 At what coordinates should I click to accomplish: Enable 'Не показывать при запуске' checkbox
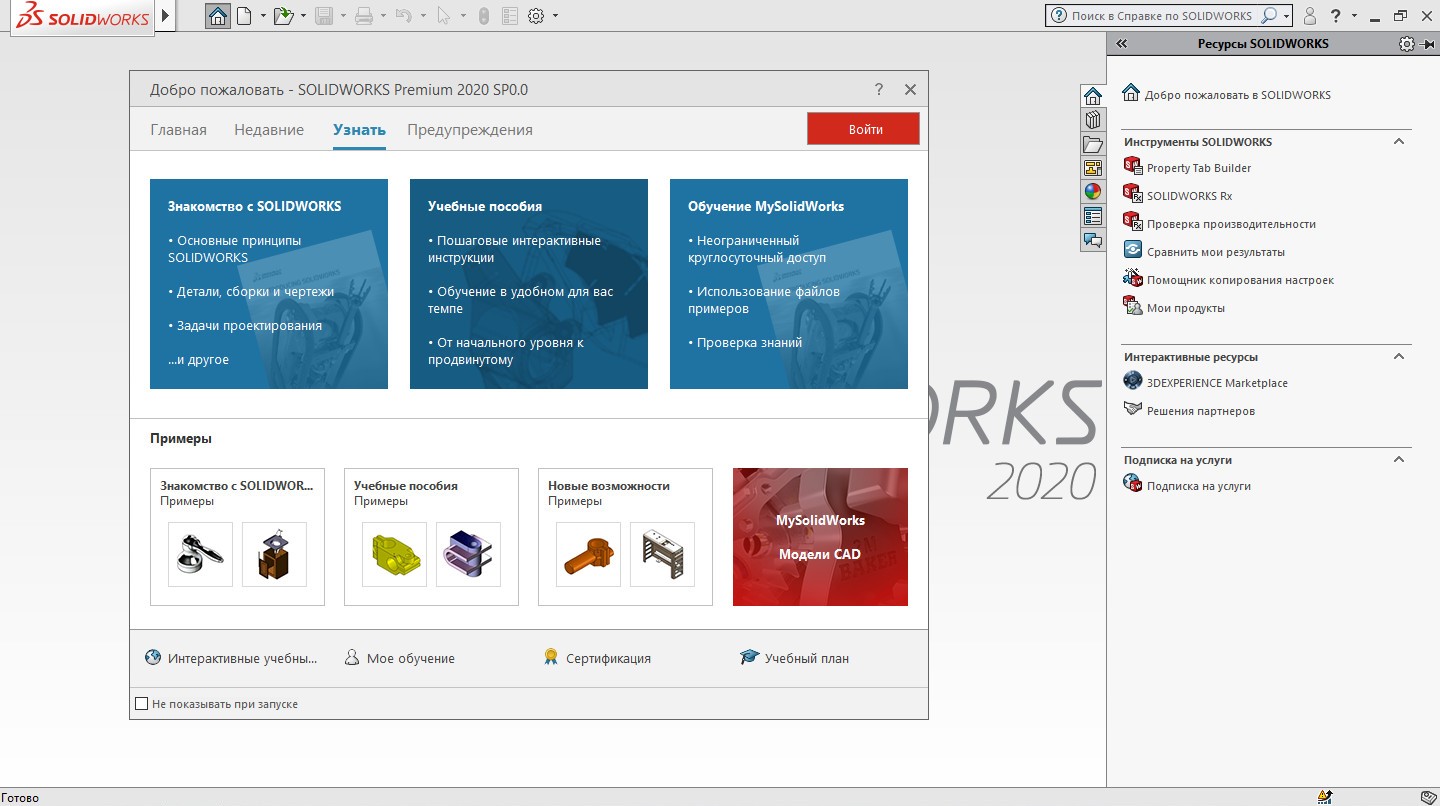point(142,704)
